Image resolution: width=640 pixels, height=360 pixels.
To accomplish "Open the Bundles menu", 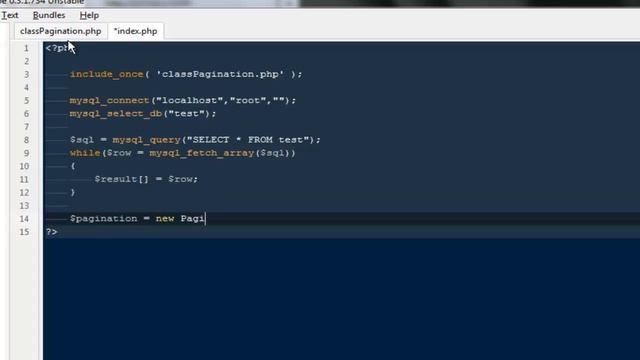I will [49, 16].
